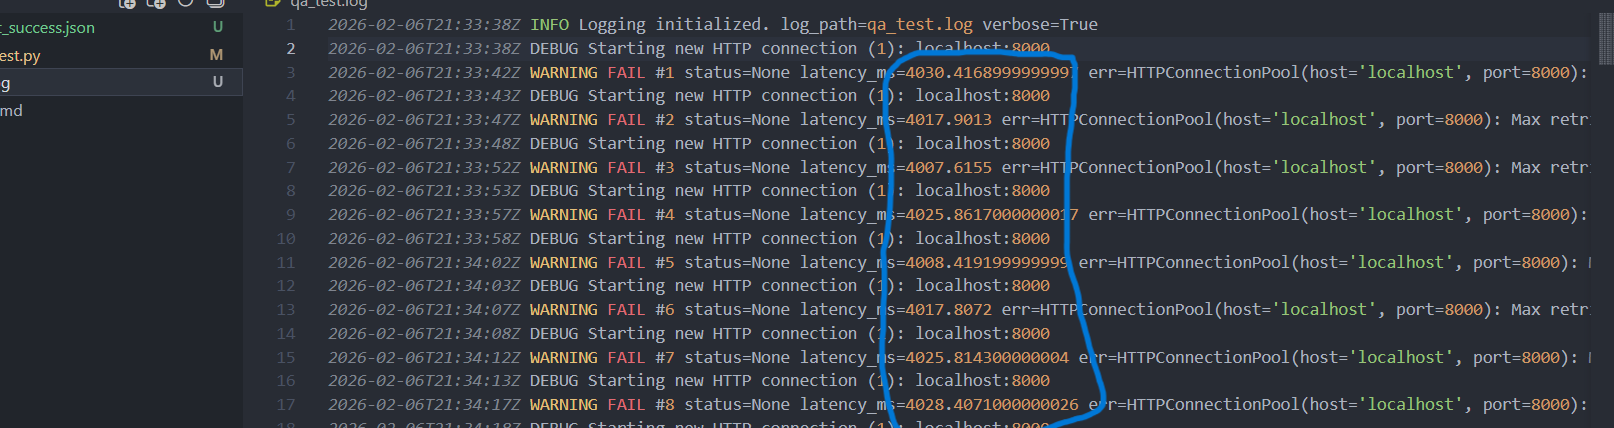The width and height of the screenshot is (1614, 428).
Task: Click 'FAIL #5' on line 11
Action: tap(641, 262)
